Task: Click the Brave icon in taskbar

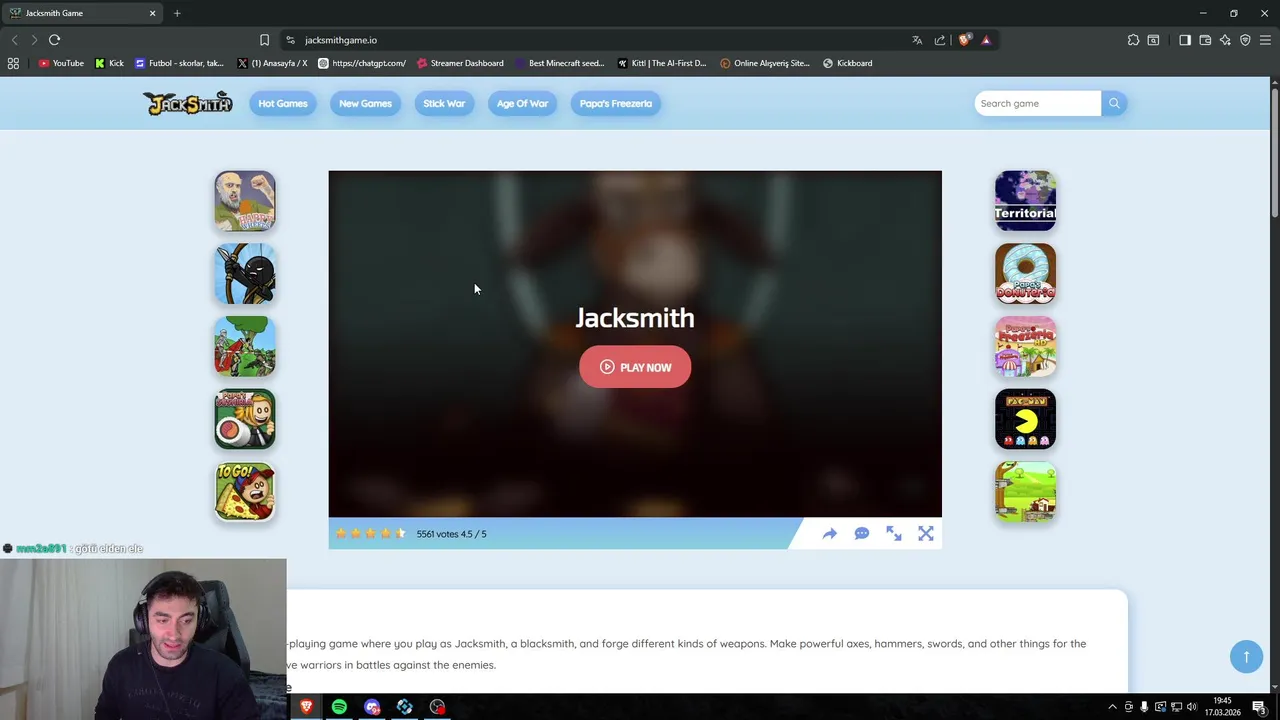Action: click(x=306, y=707)
